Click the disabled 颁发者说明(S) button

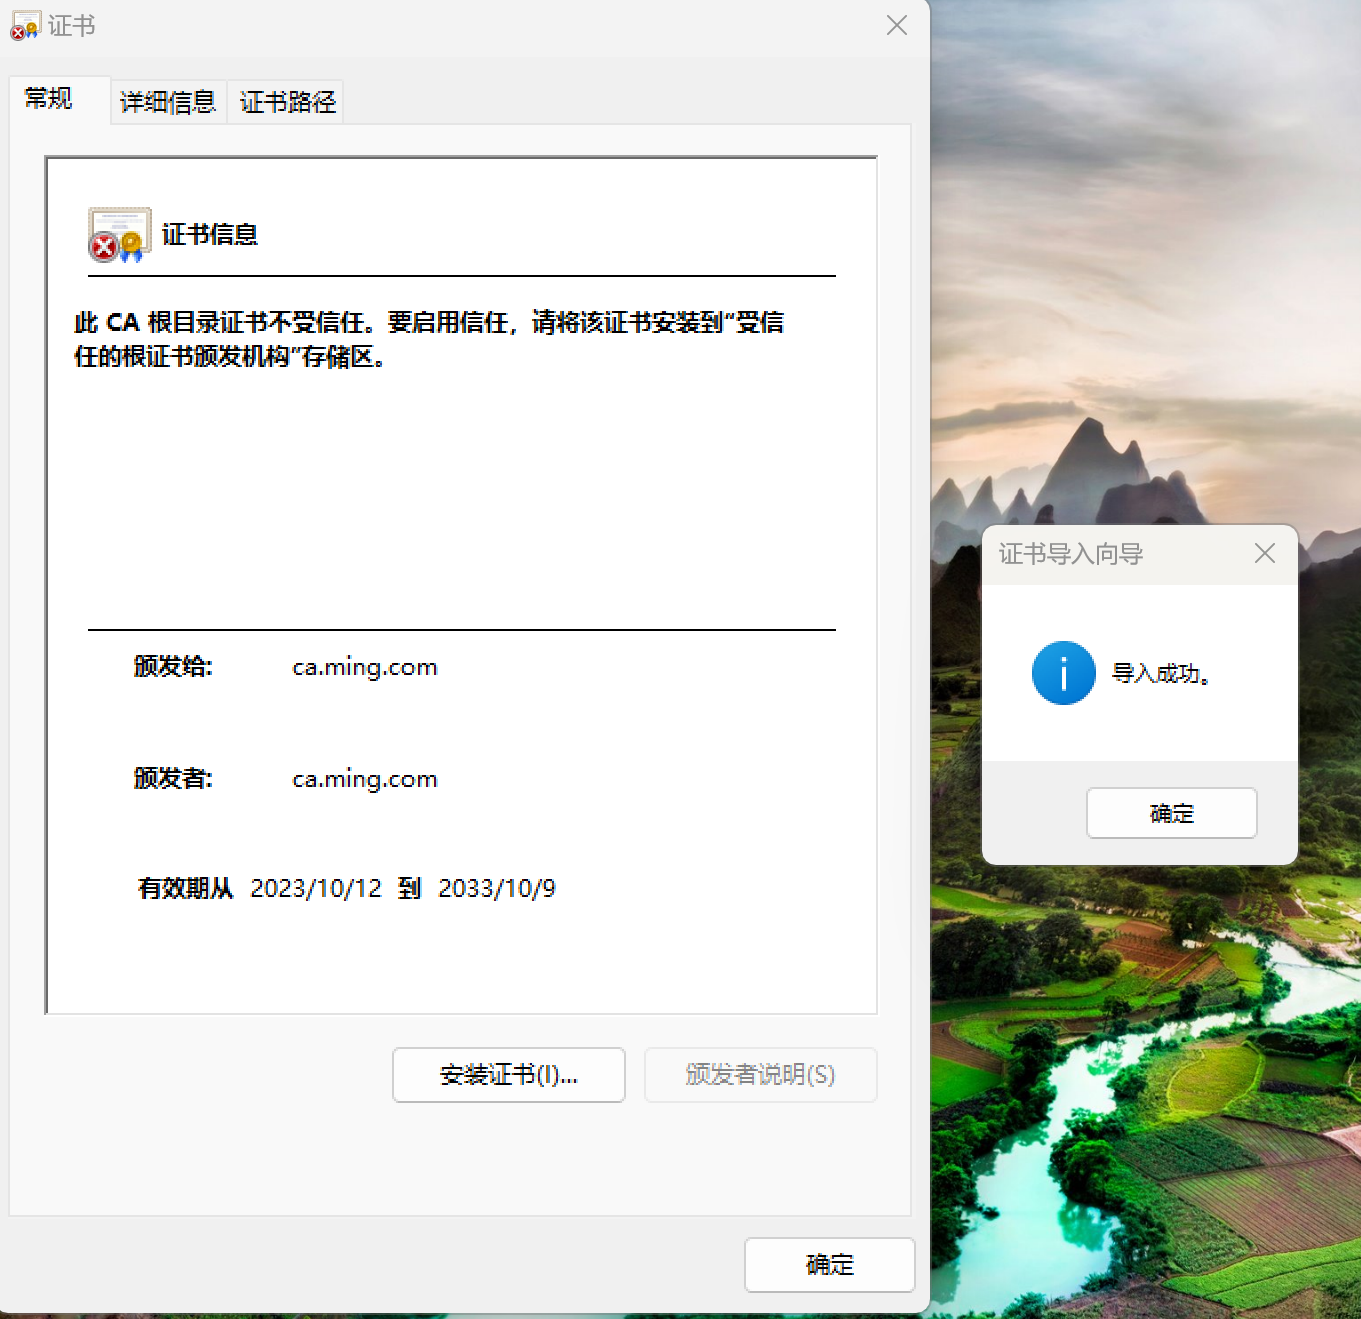tap(760, 1075)
